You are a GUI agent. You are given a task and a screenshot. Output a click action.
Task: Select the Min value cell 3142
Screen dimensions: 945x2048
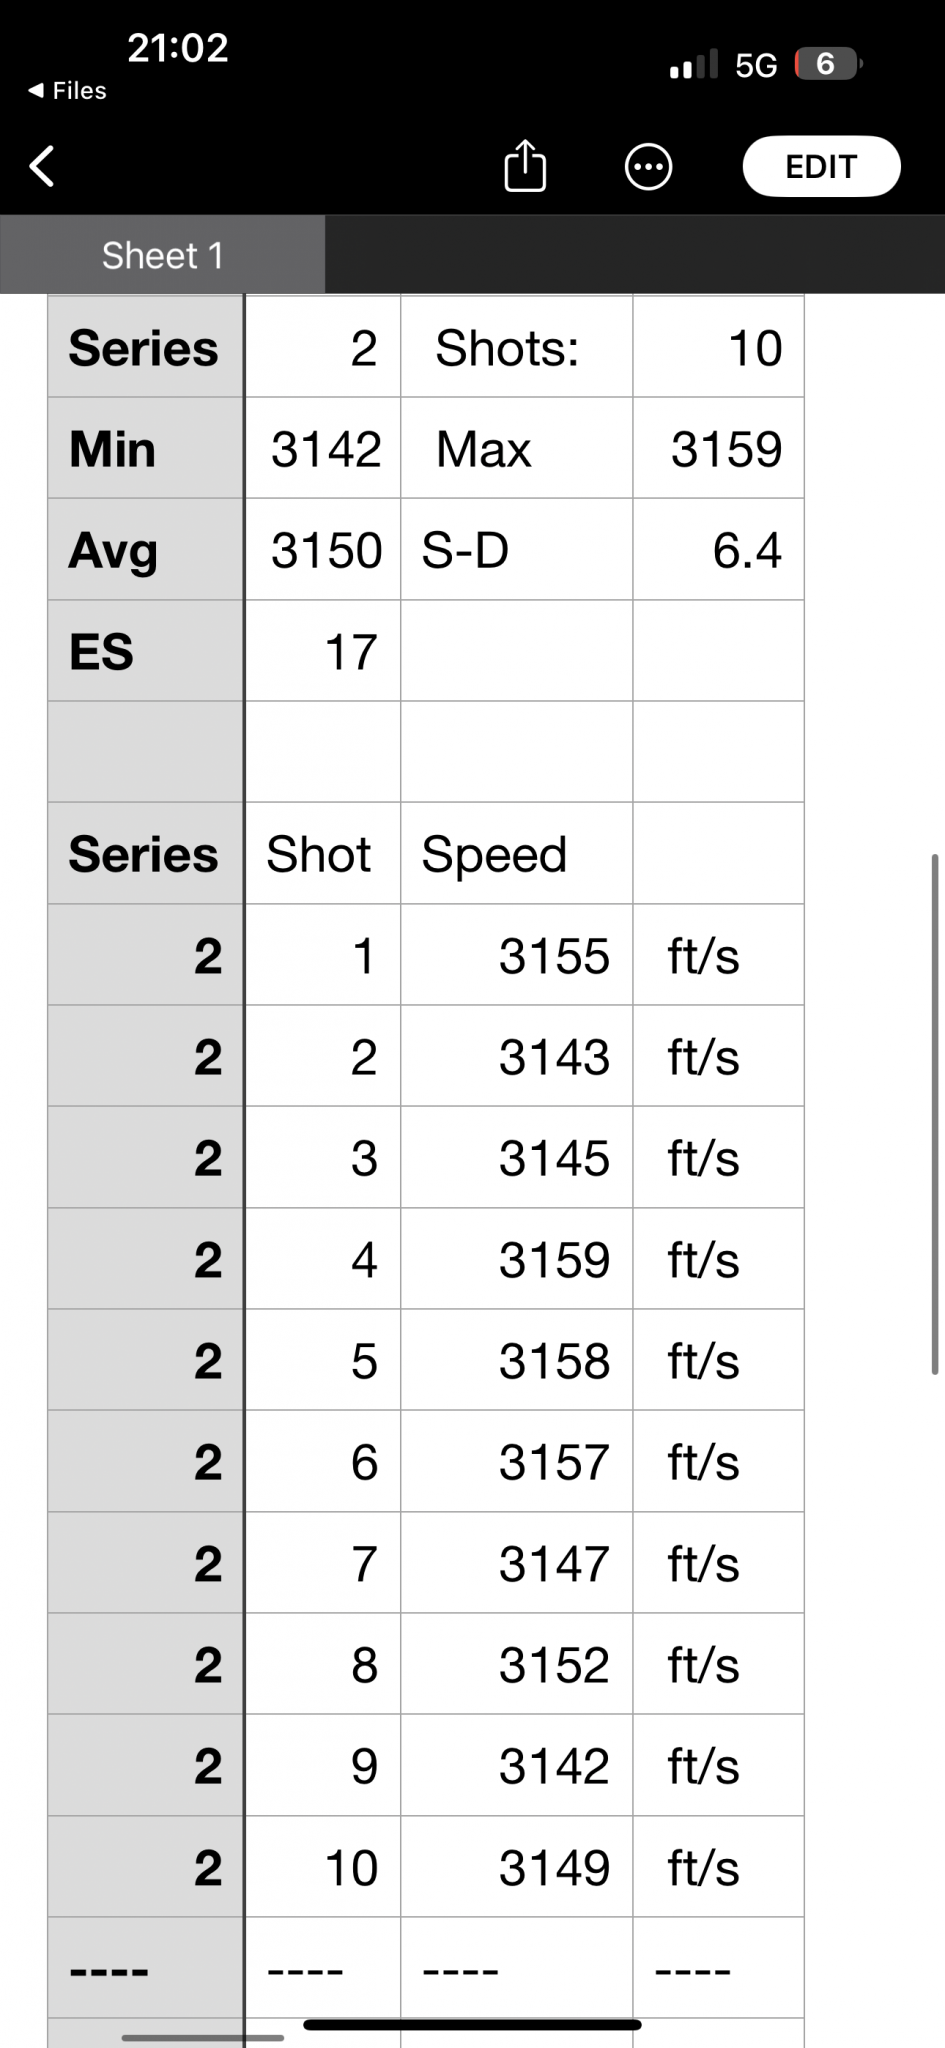323,448
